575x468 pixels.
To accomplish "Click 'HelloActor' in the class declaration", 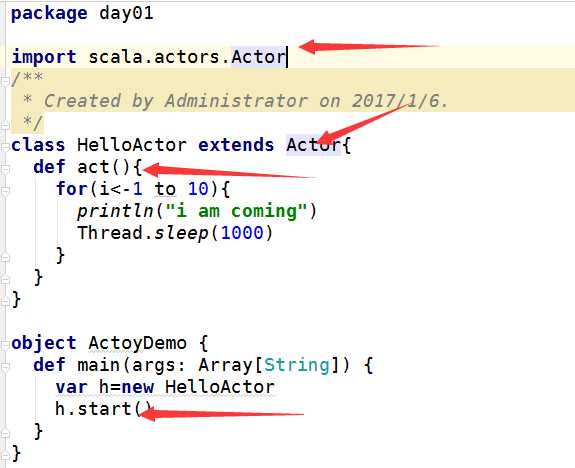I will coord(132,145).
